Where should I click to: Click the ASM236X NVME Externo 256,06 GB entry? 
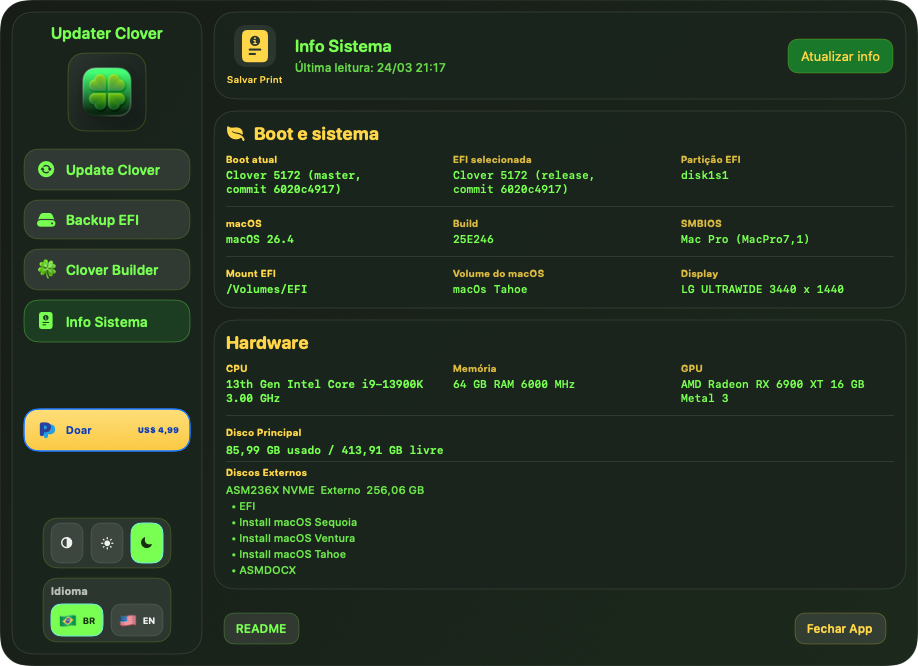click(x=325, y=490)
